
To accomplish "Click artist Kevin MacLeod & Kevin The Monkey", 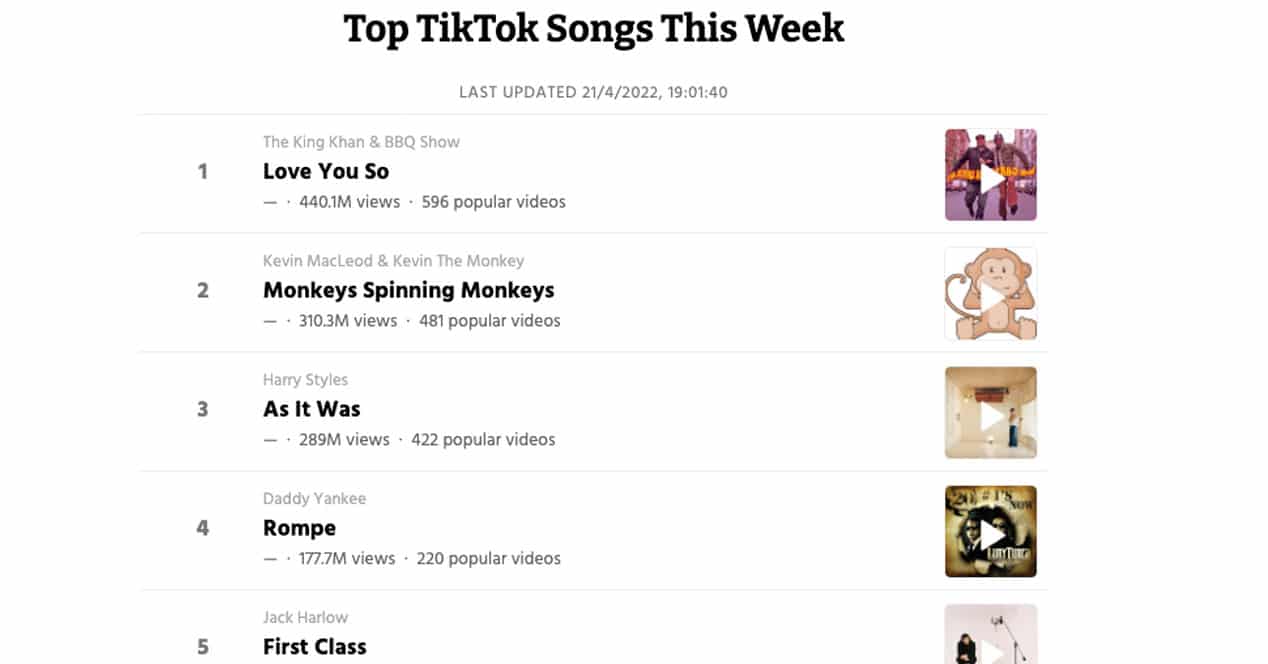I will [393, 261].
